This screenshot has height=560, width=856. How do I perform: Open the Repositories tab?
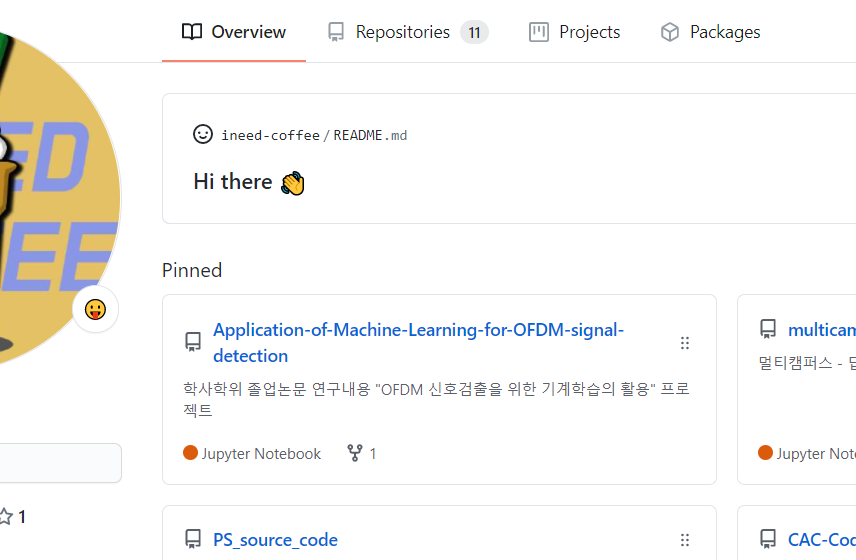pos(402,32)
